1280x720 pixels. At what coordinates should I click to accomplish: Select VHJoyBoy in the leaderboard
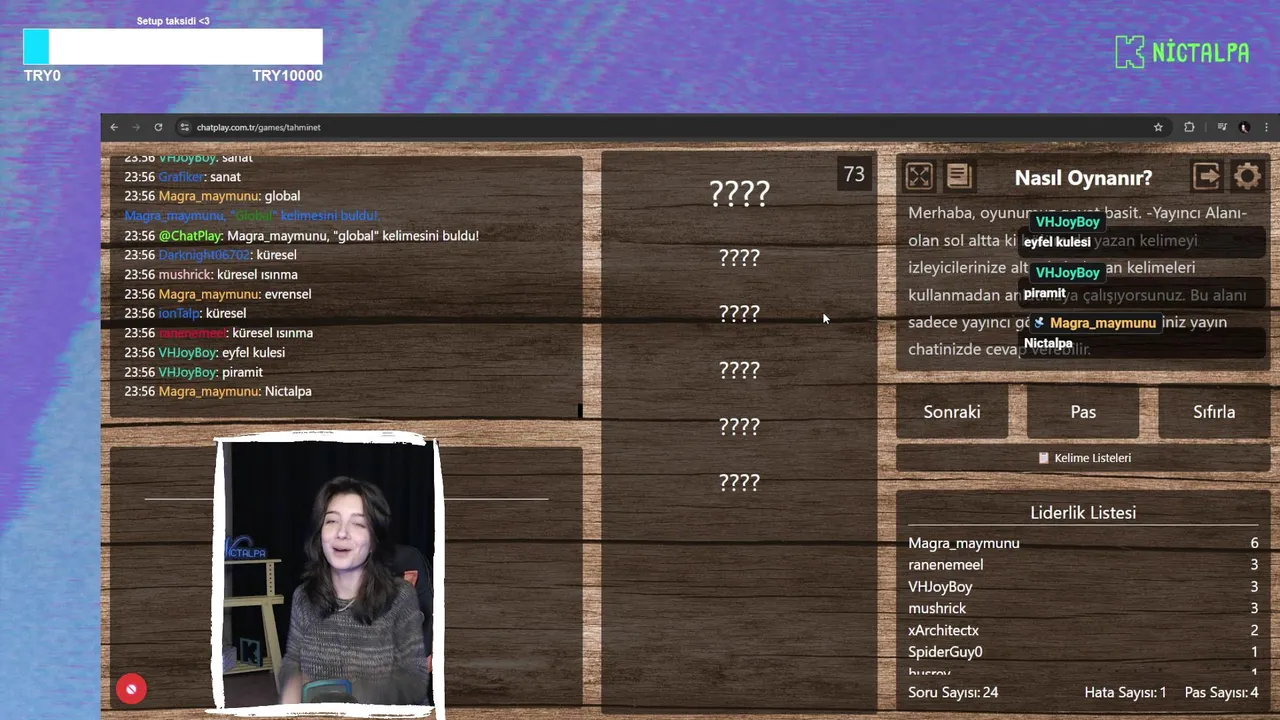[x=1083, y=587]
